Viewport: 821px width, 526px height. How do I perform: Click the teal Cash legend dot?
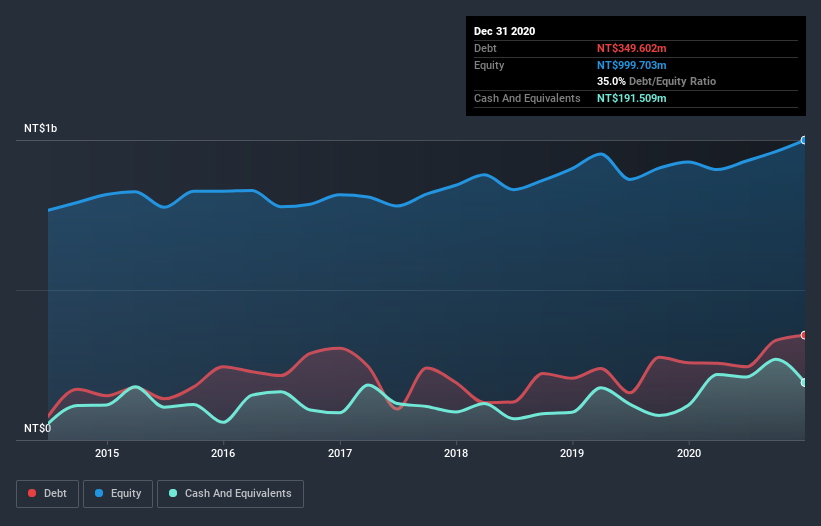click(173, 493)
